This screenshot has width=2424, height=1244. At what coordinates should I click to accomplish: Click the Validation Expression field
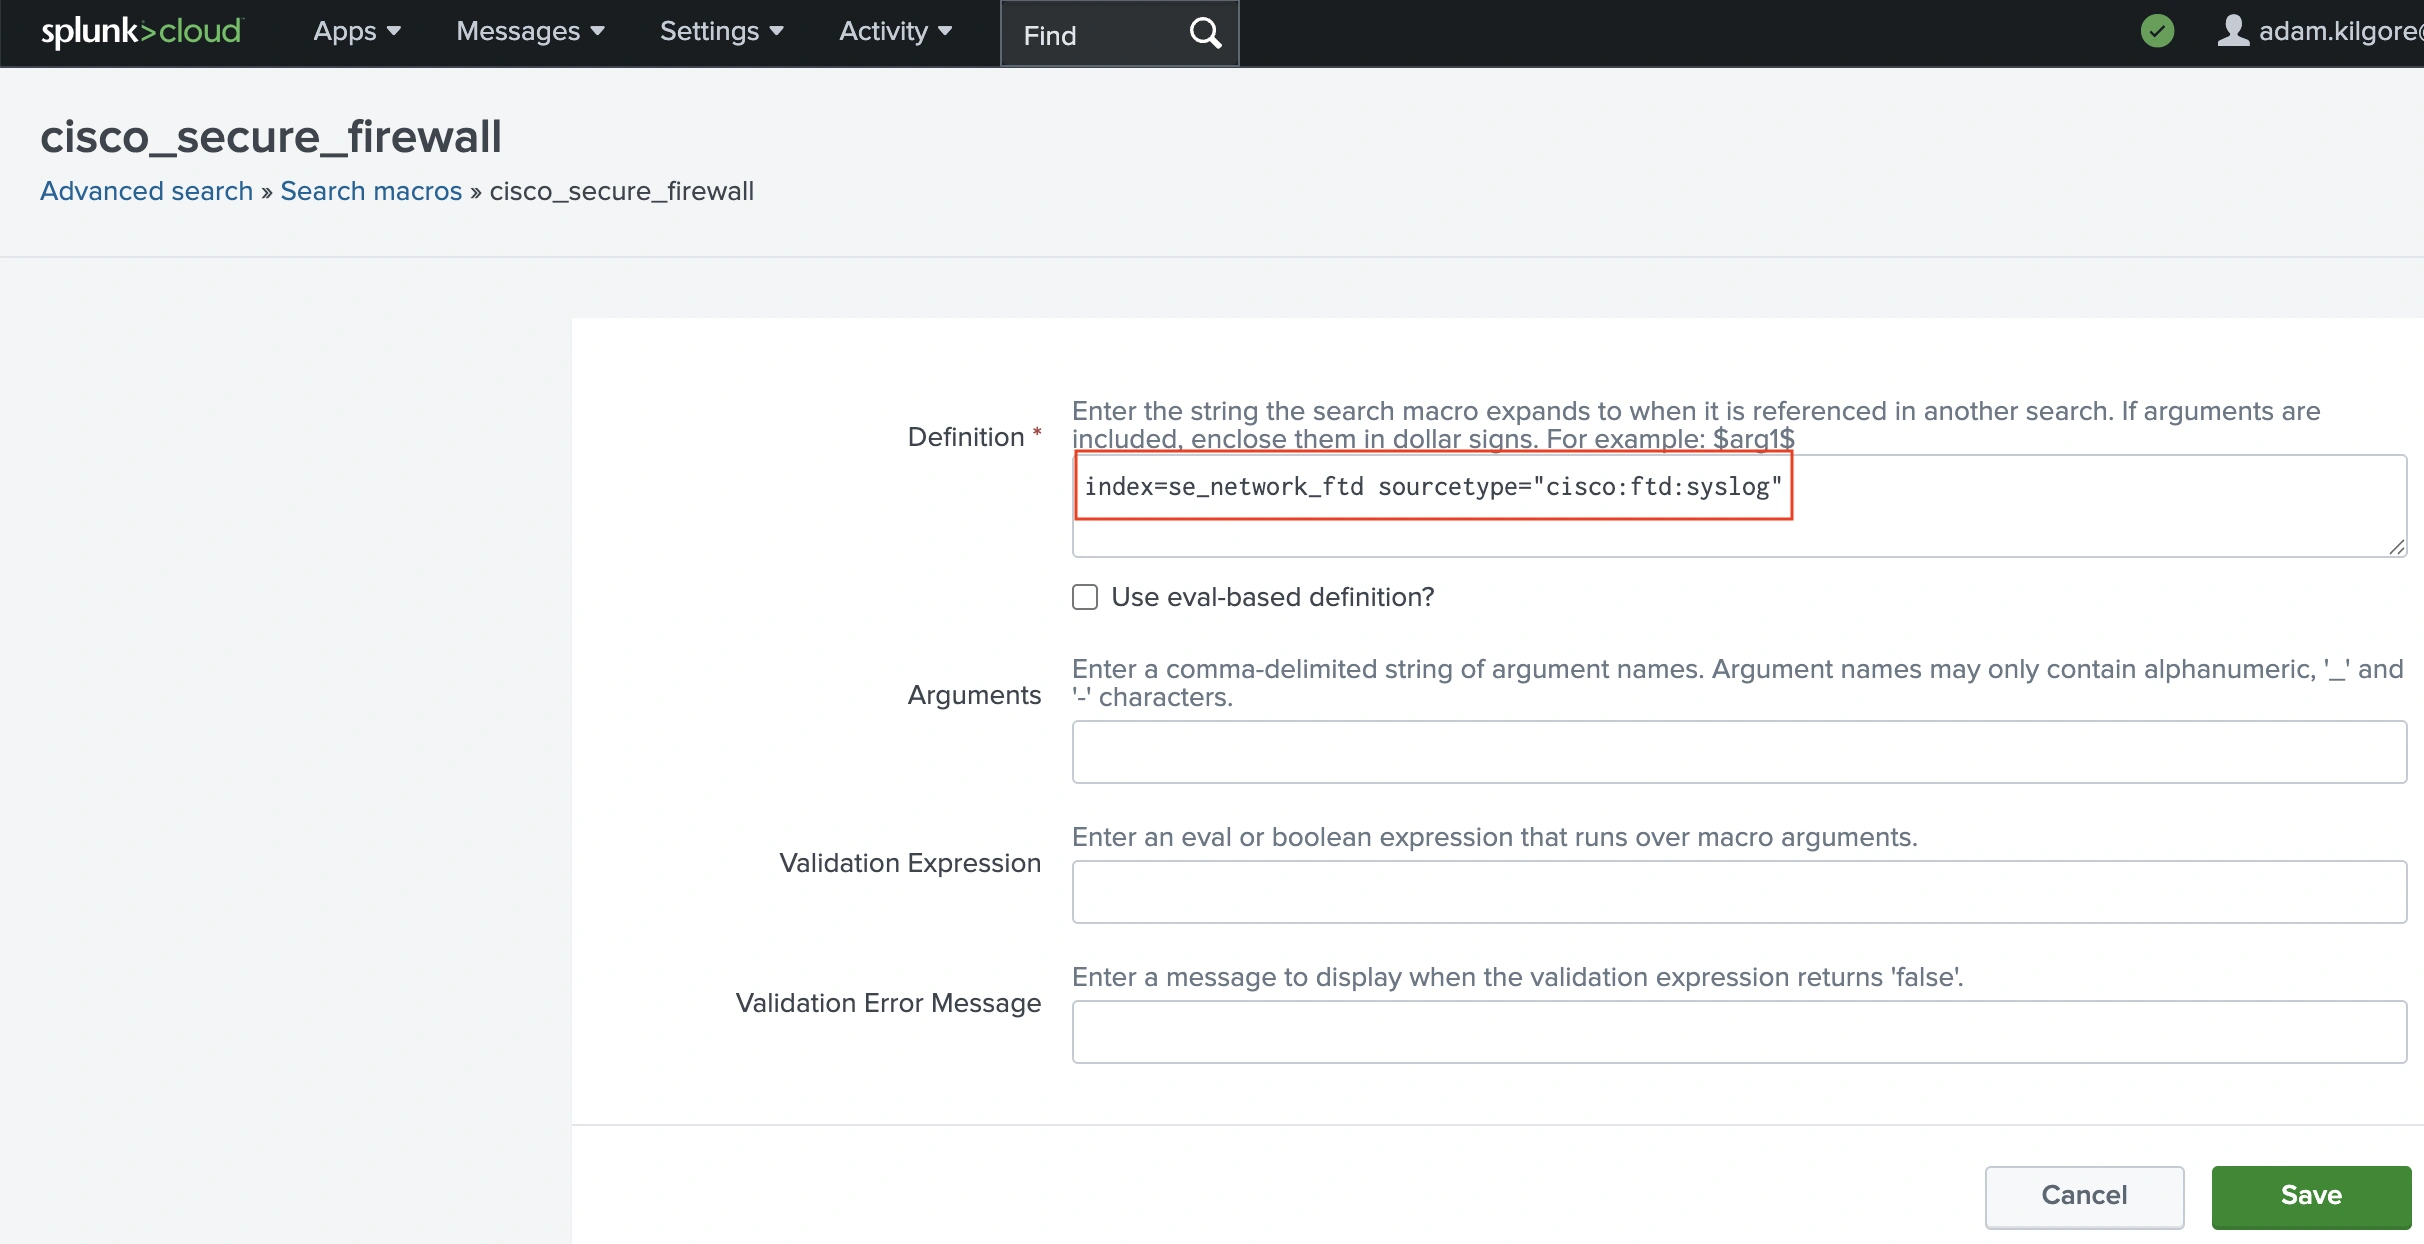[x=1738, y=891]
